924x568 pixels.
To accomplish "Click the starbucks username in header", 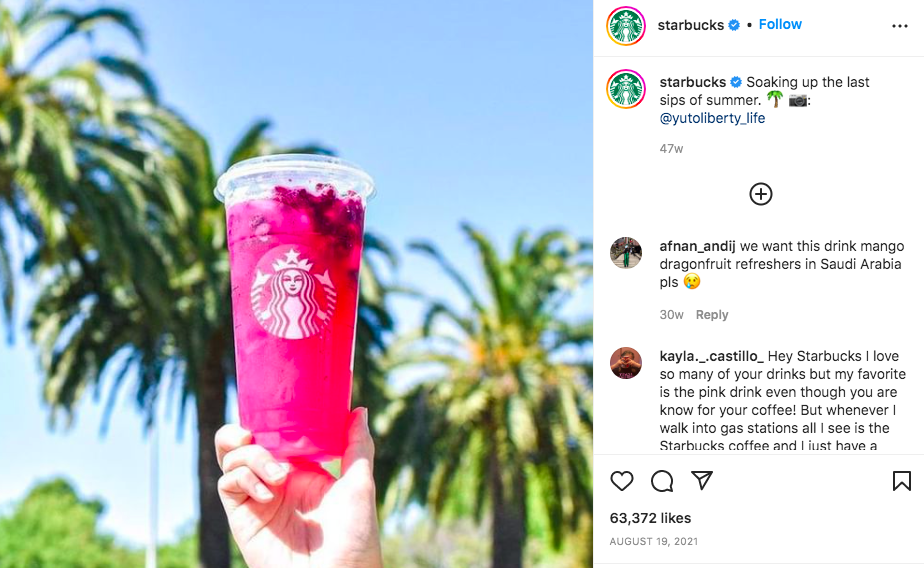I will pos(691,25).
